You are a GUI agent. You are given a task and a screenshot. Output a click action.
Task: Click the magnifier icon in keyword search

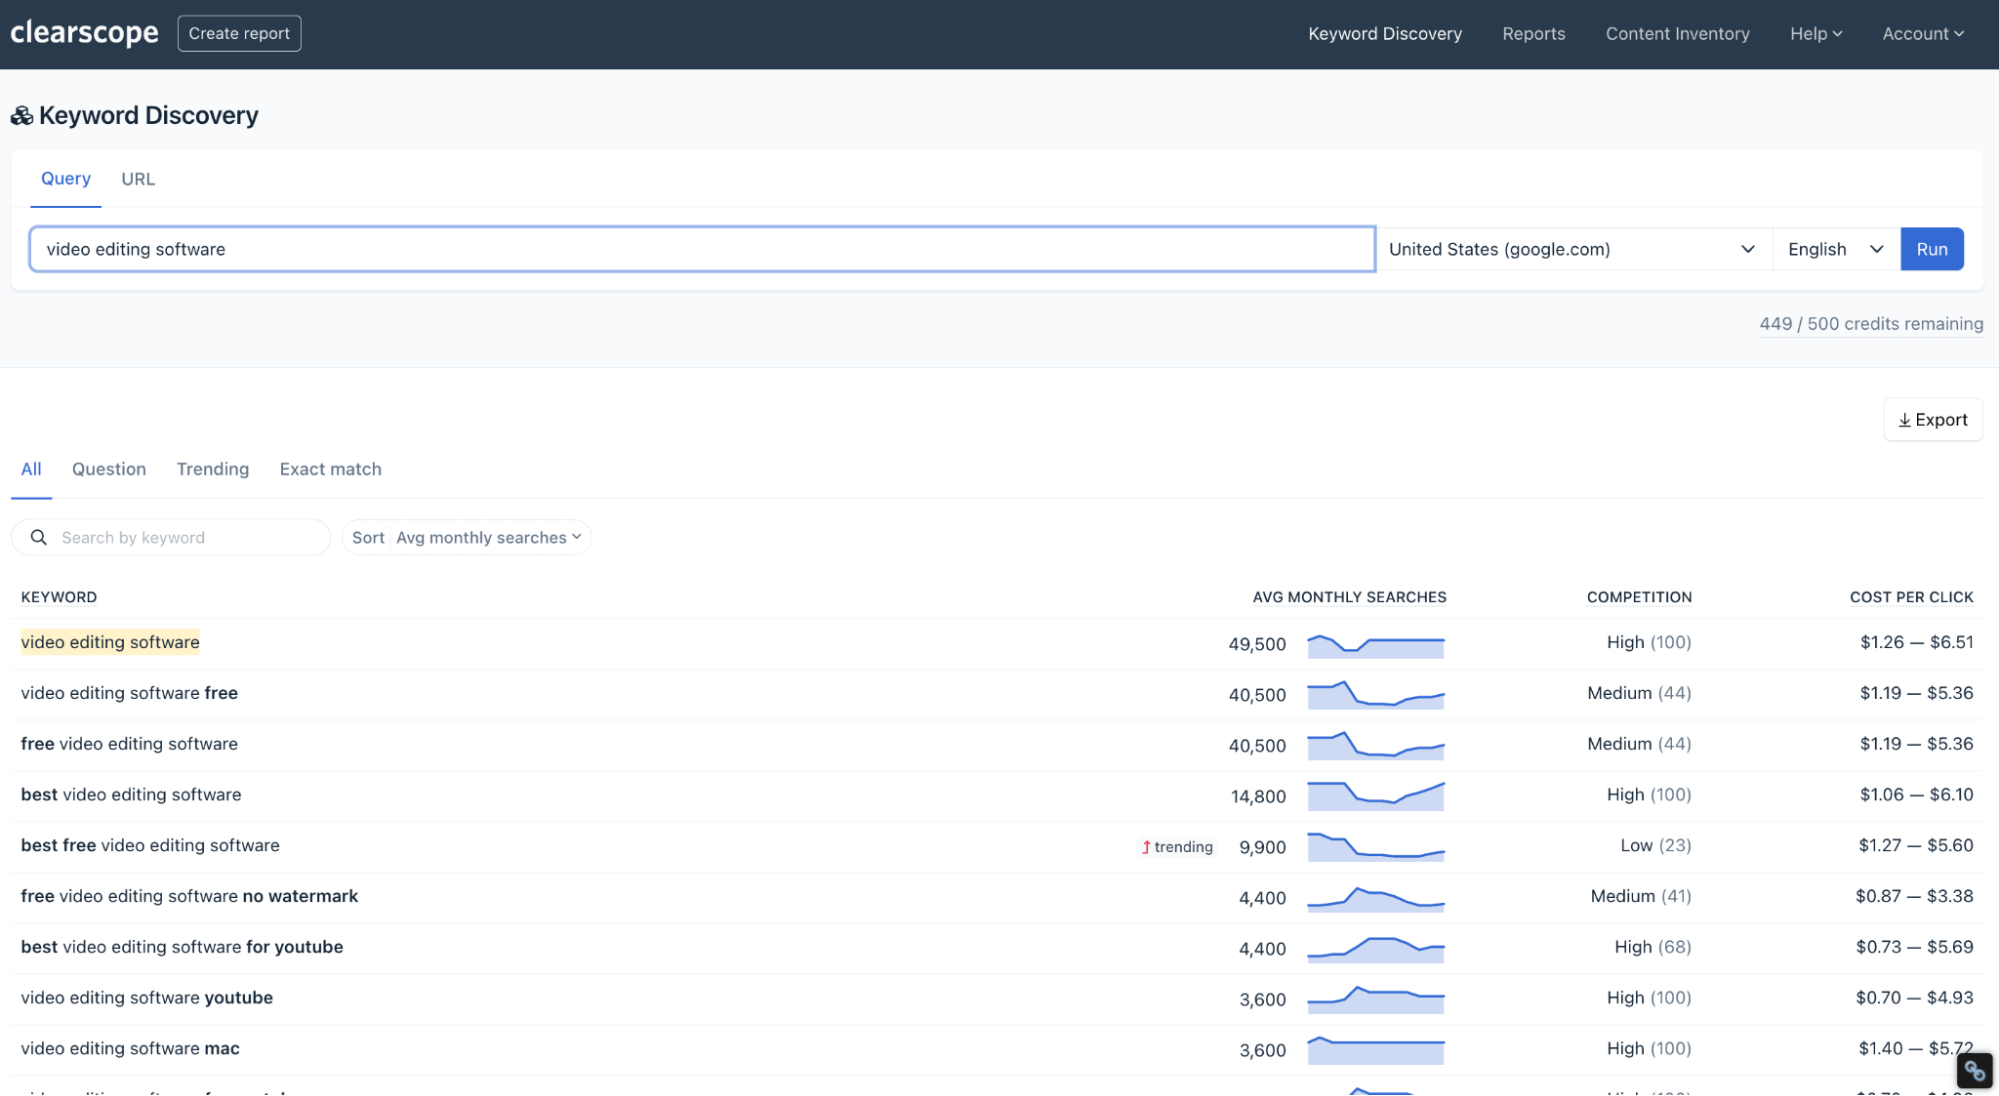point(39,538)
